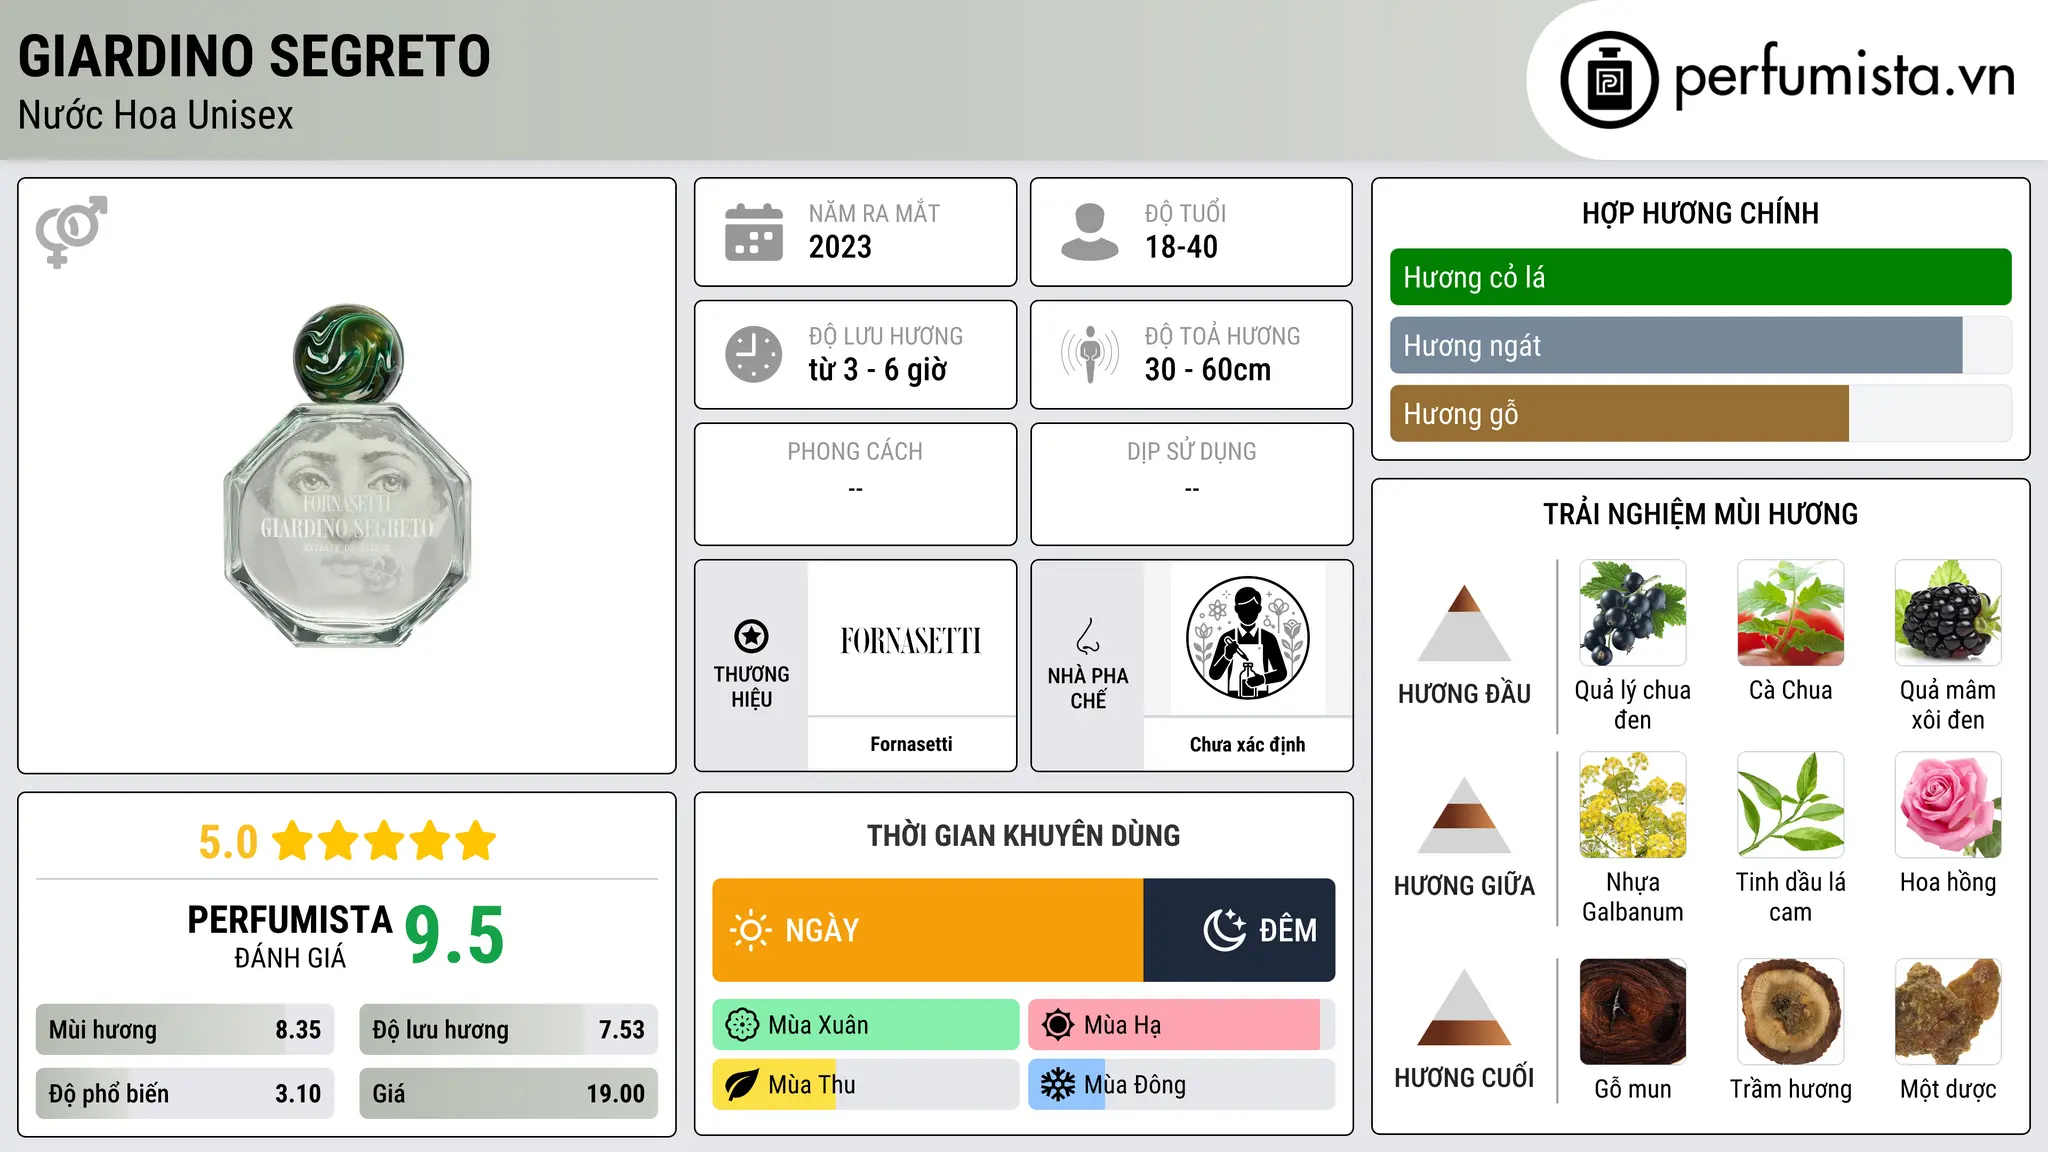Click the sun icon in Ngày bar
2048x1152 pixels.
(750, 930)
